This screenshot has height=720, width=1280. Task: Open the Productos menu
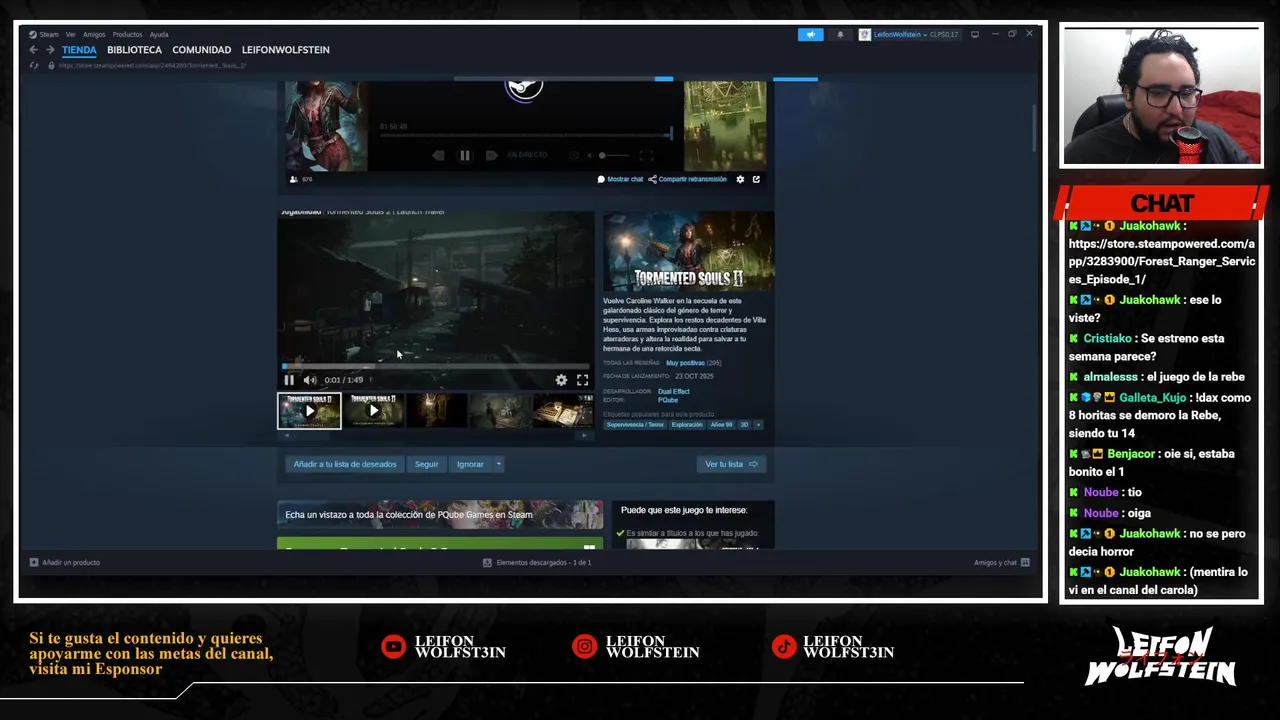(127, 34)
